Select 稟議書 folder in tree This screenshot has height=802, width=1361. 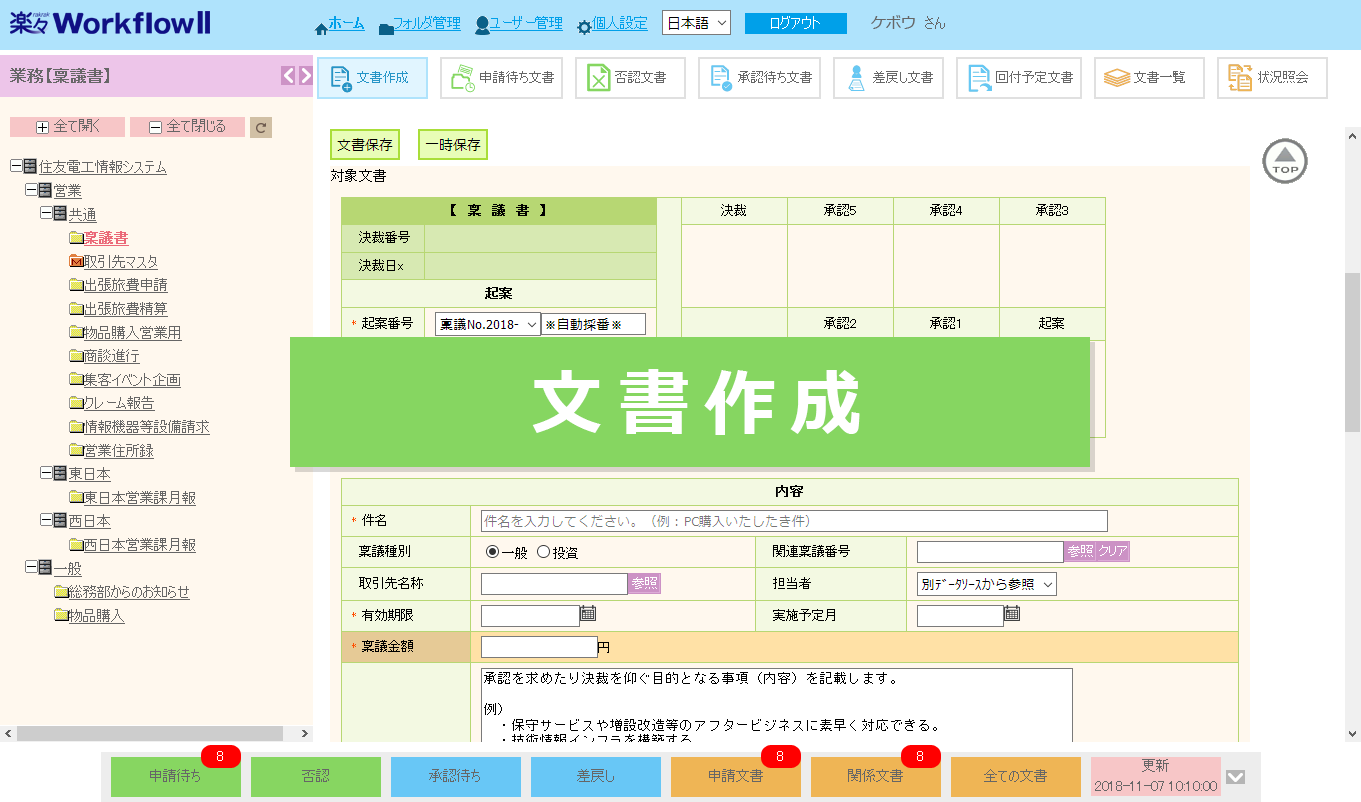(x=105, y=238)
